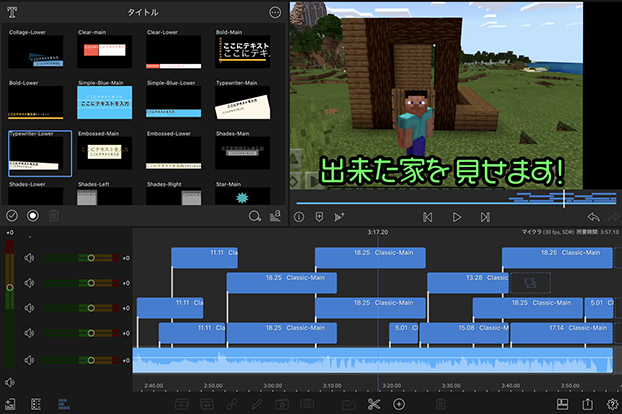Image resolution: width=622 pixels, height=414 pixels.
Task: Open the settings gear
Action: click(x=613, y=404)
